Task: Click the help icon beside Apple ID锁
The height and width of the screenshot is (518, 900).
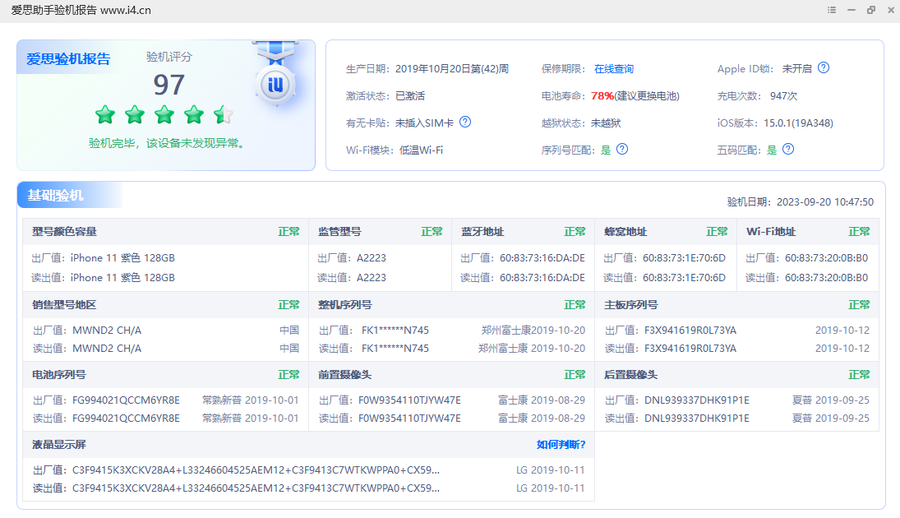Action: click(823, 68)
